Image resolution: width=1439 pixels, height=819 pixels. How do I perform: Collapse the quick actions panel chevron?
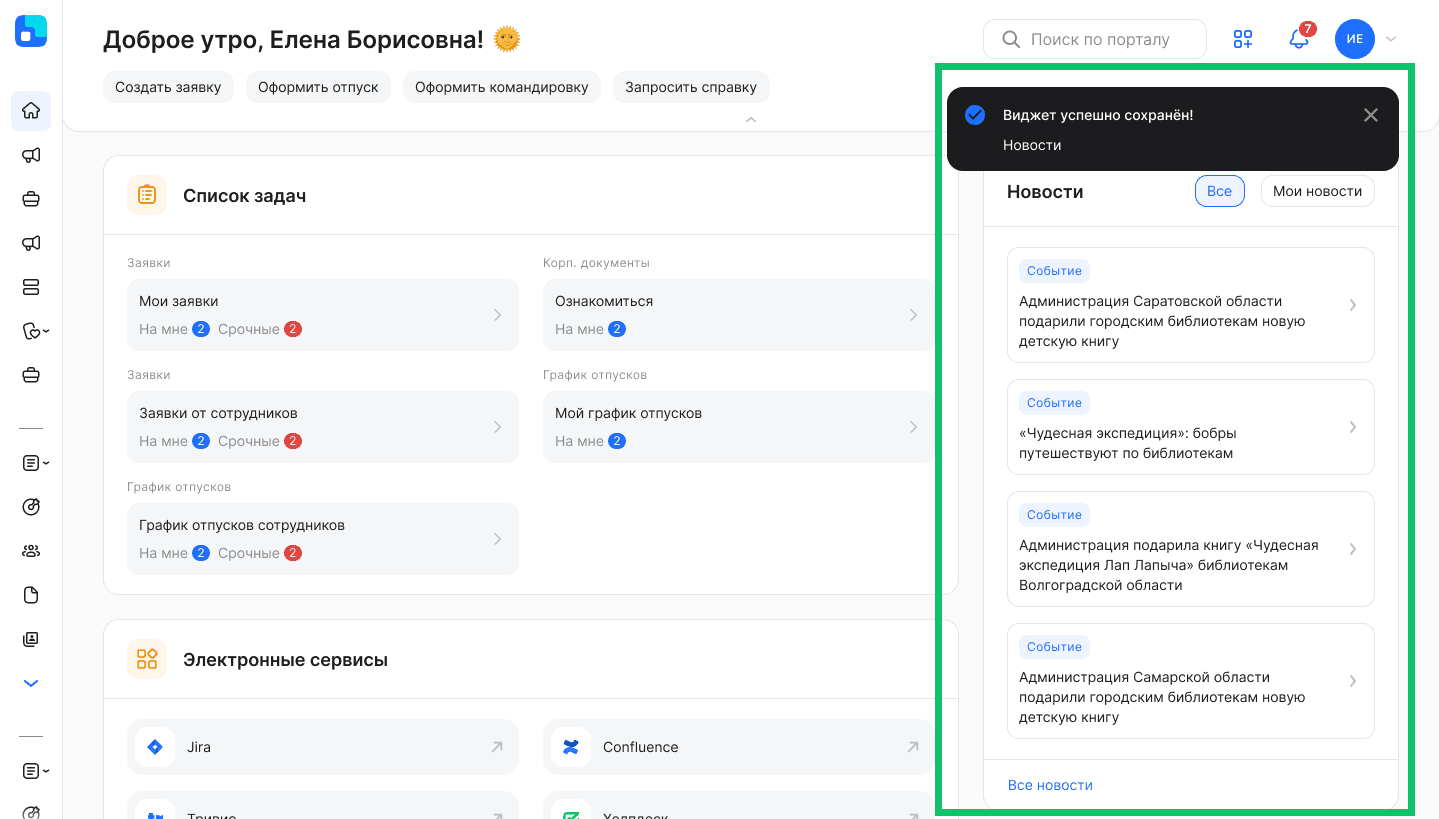point(750,119)
